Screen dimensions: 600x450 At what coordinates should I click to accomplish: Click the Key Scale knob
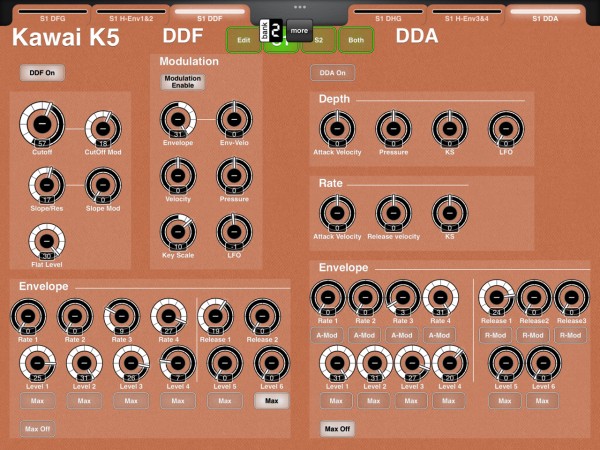pos(178,232)
